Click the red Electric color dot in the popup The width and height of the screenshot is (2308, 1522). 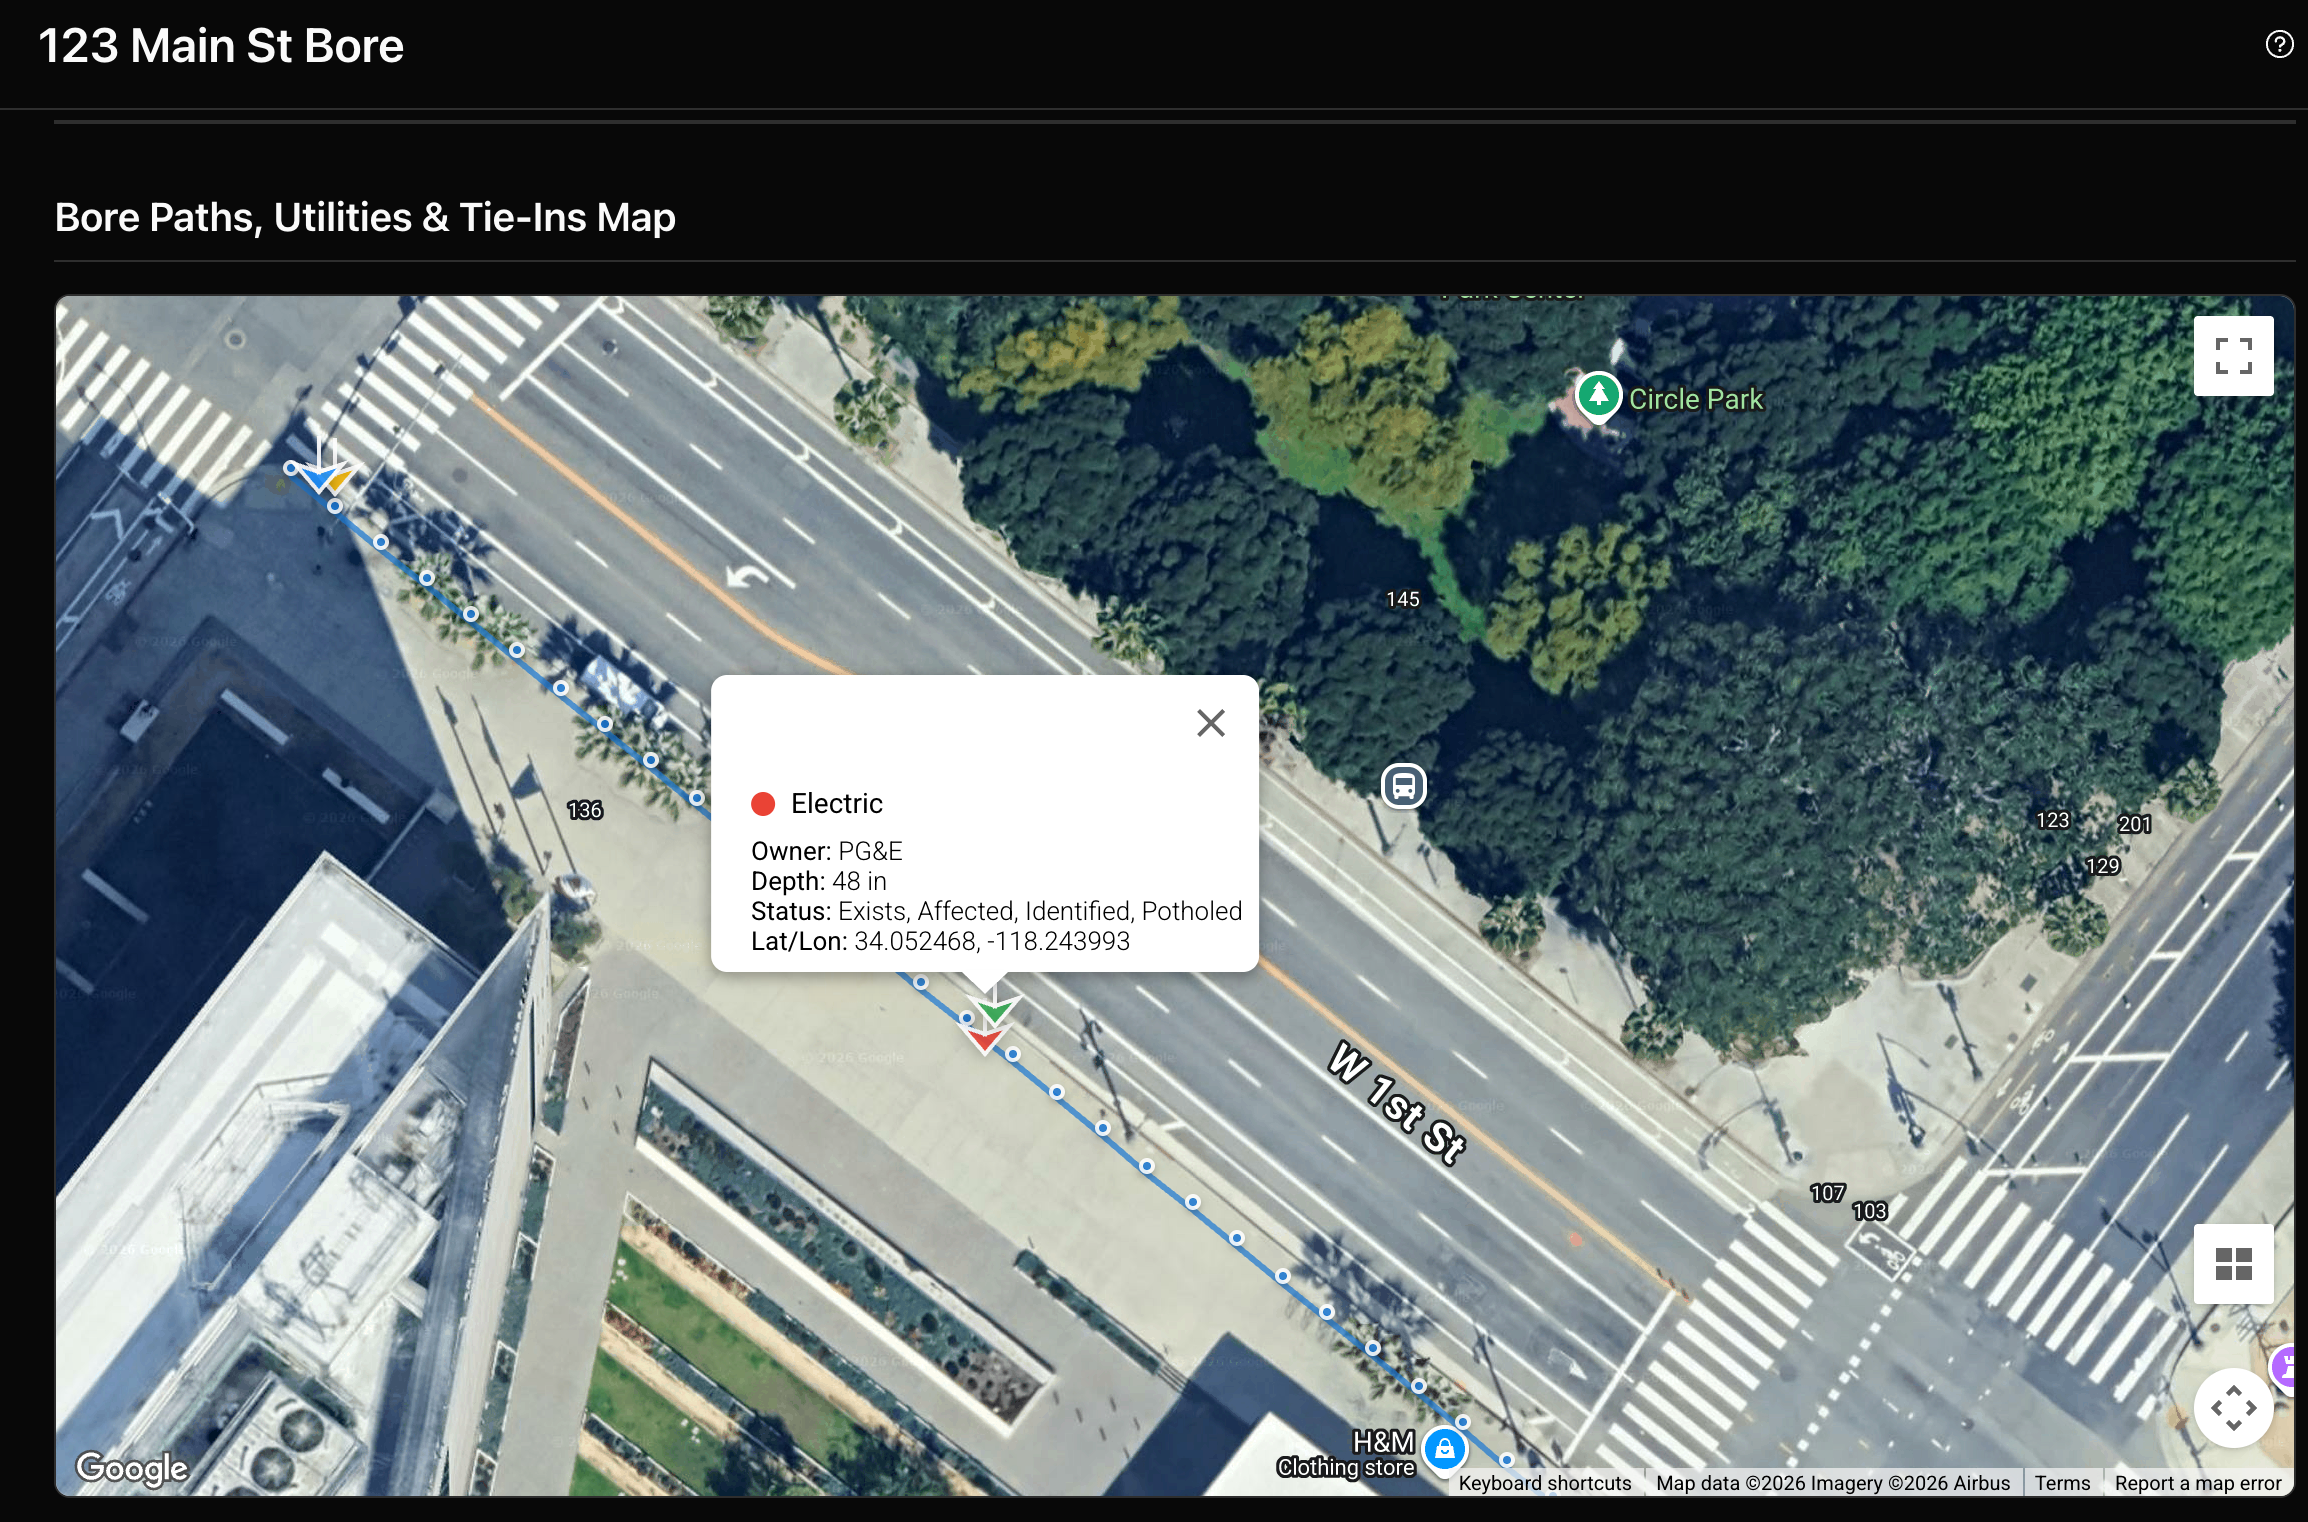pos(765,802)
